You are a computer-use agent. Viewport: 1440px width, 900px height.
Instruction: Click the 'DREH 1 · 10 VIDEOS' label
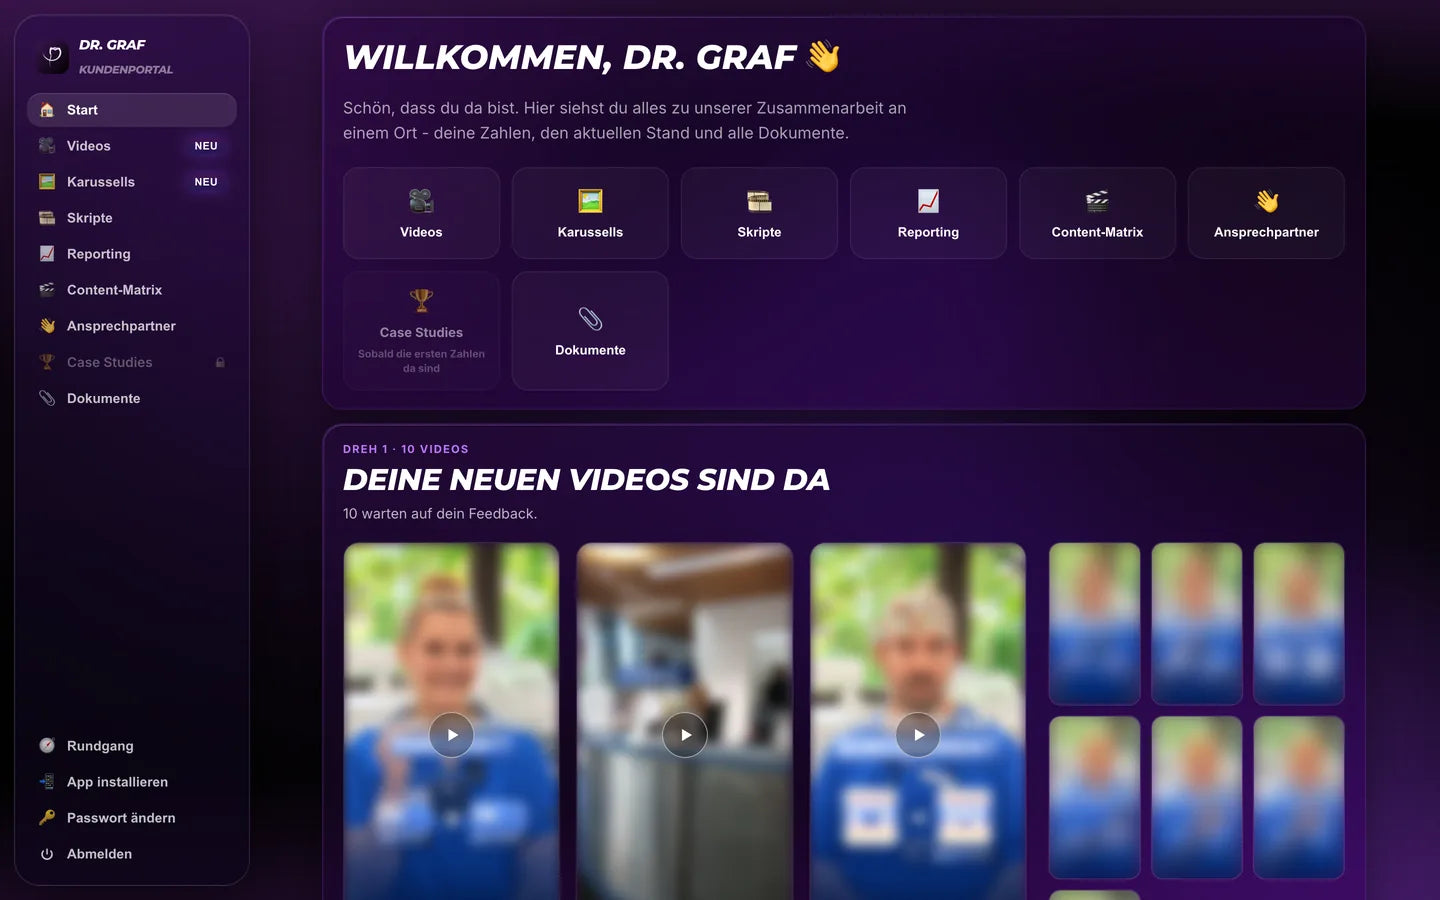[406, 449]
